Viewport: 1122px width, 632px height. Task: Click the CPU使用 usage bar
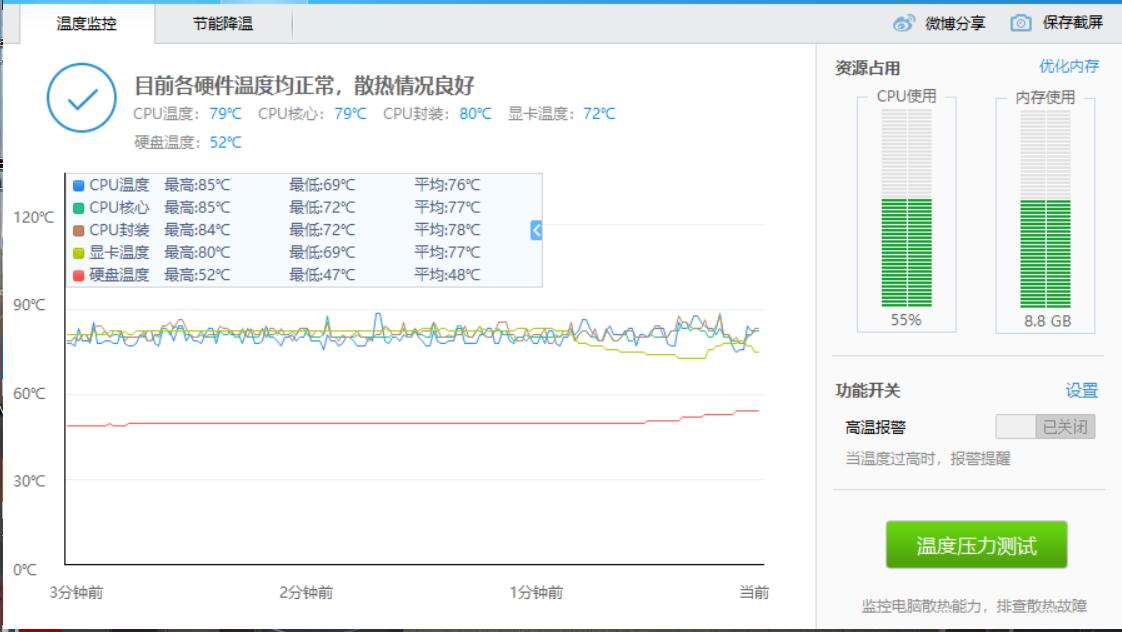click(906, 208)
